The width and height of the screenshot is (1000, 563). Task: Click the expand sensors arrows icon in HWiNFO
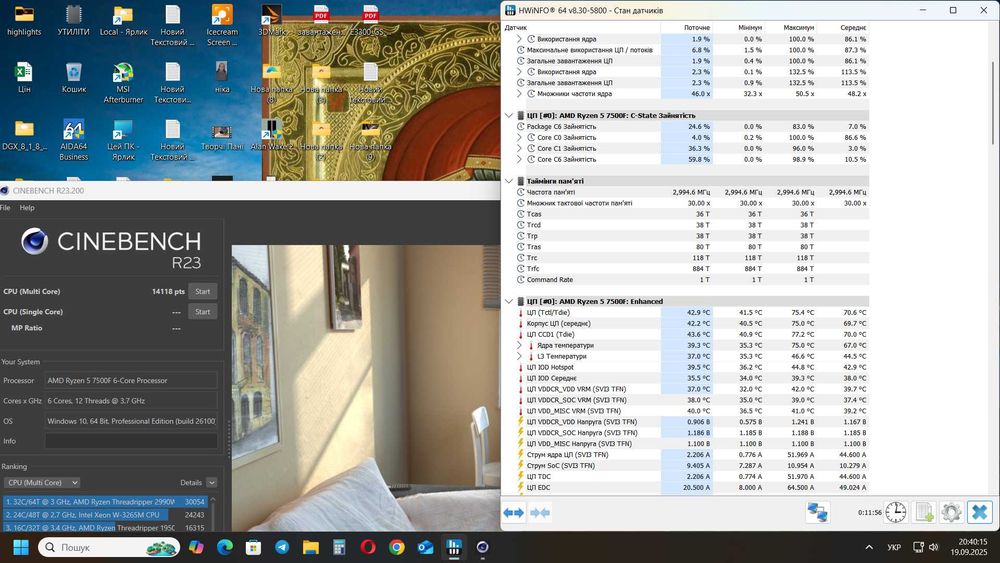pos(513,513)
